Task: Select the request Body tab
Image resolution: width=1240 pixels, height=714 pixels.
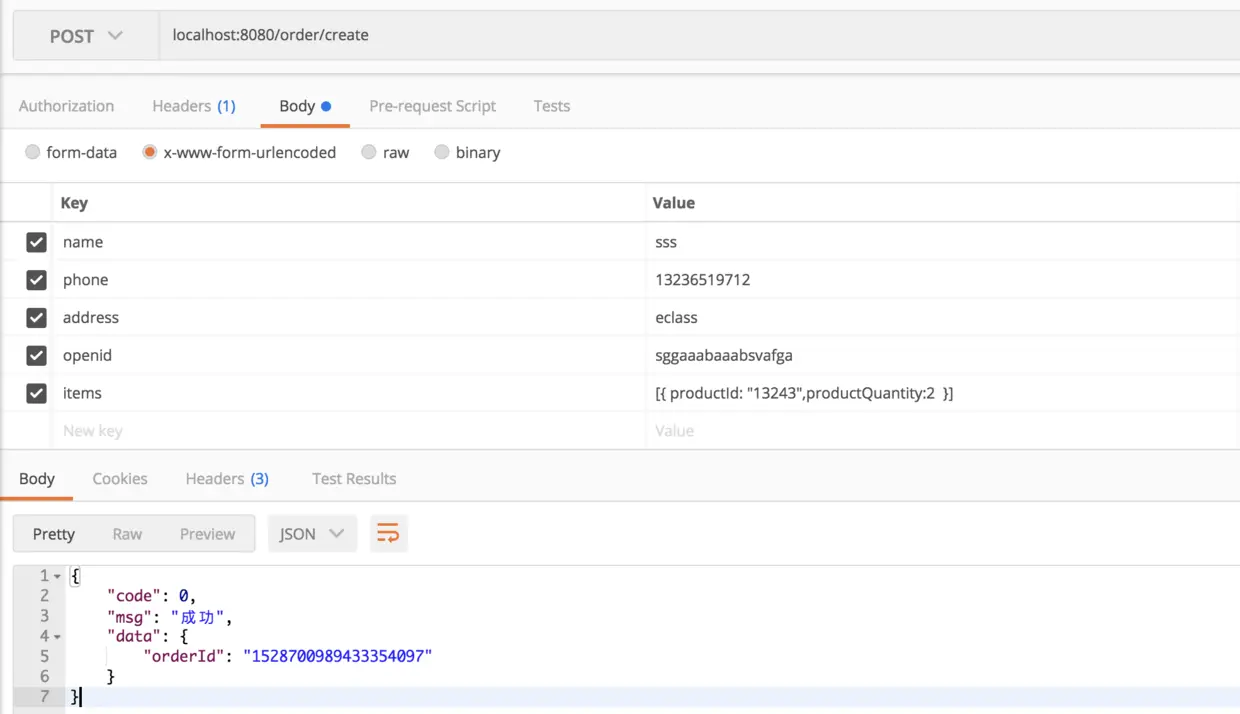Action: pyautogui.click(x=305, y=106)
